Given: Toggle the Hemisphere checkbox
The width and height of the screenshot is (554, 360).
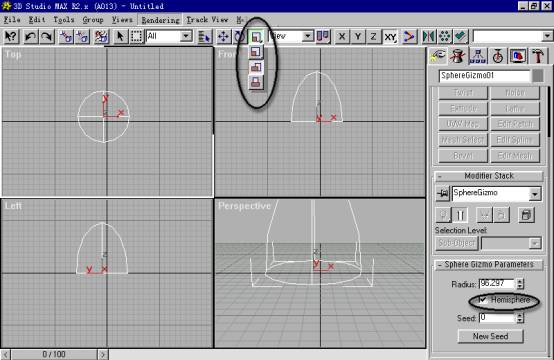Looking at the screenshot, I should 483,300.
